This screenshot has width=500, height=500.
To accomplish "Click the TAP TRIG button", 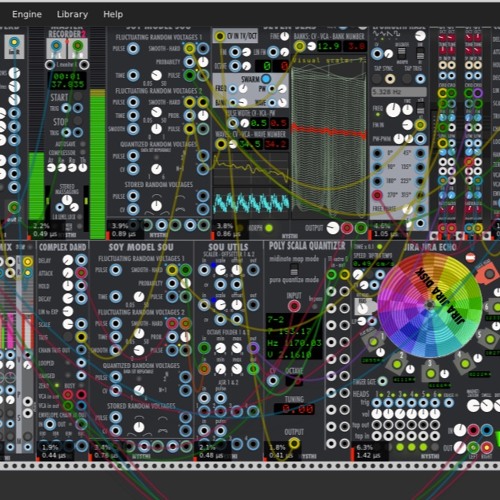I will coord(407,79).
